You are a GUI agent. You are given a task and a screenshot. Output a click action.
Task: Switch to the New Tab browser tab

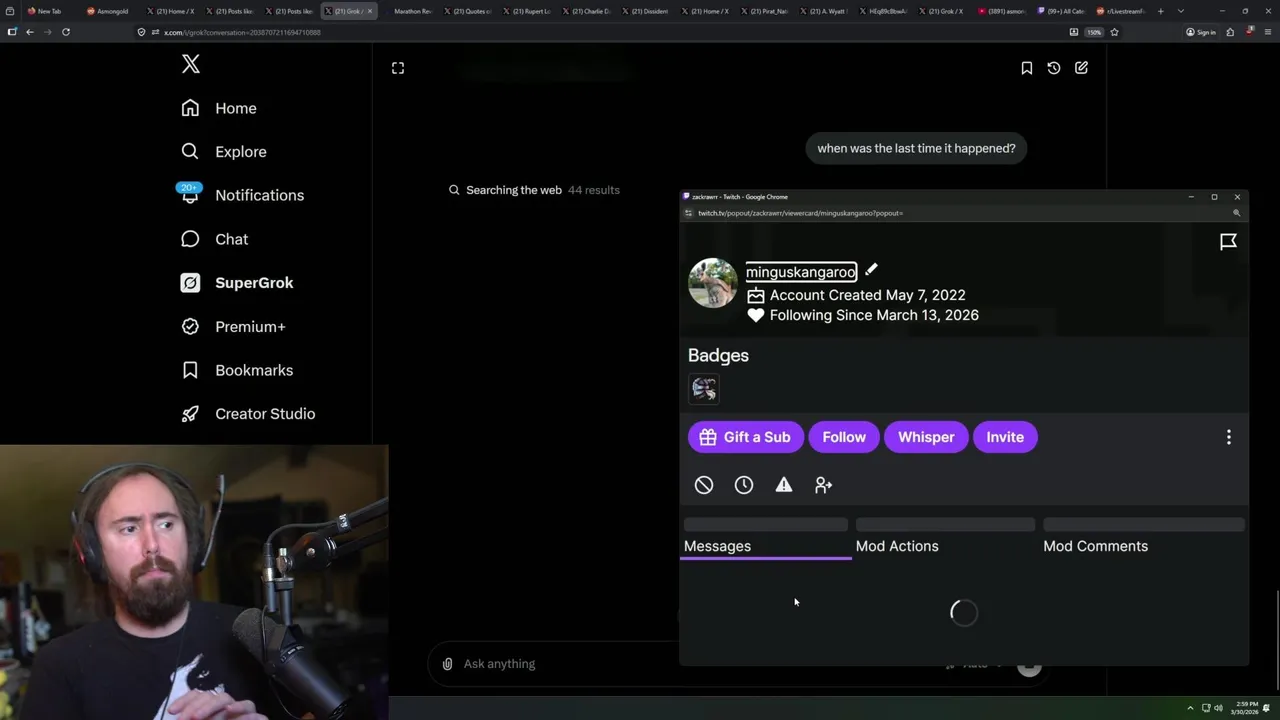point(45,11)
